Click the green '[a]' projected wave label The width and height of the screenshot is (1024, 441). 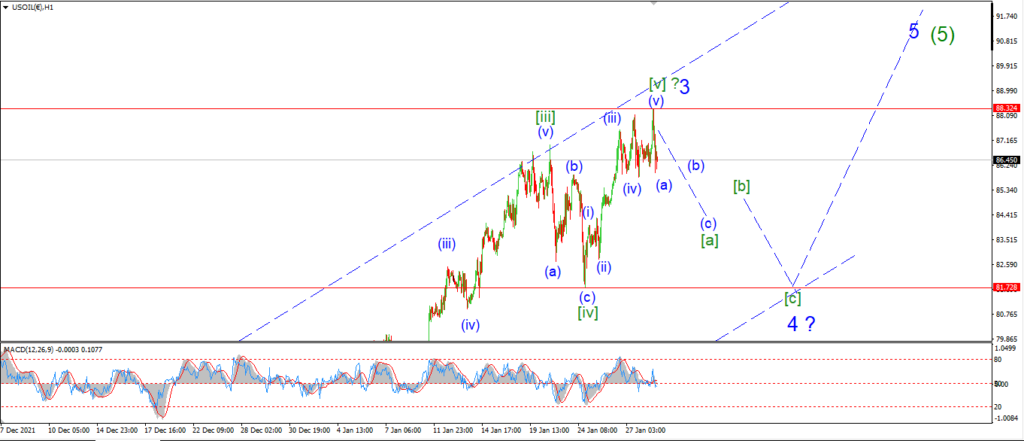click(710, 240)
